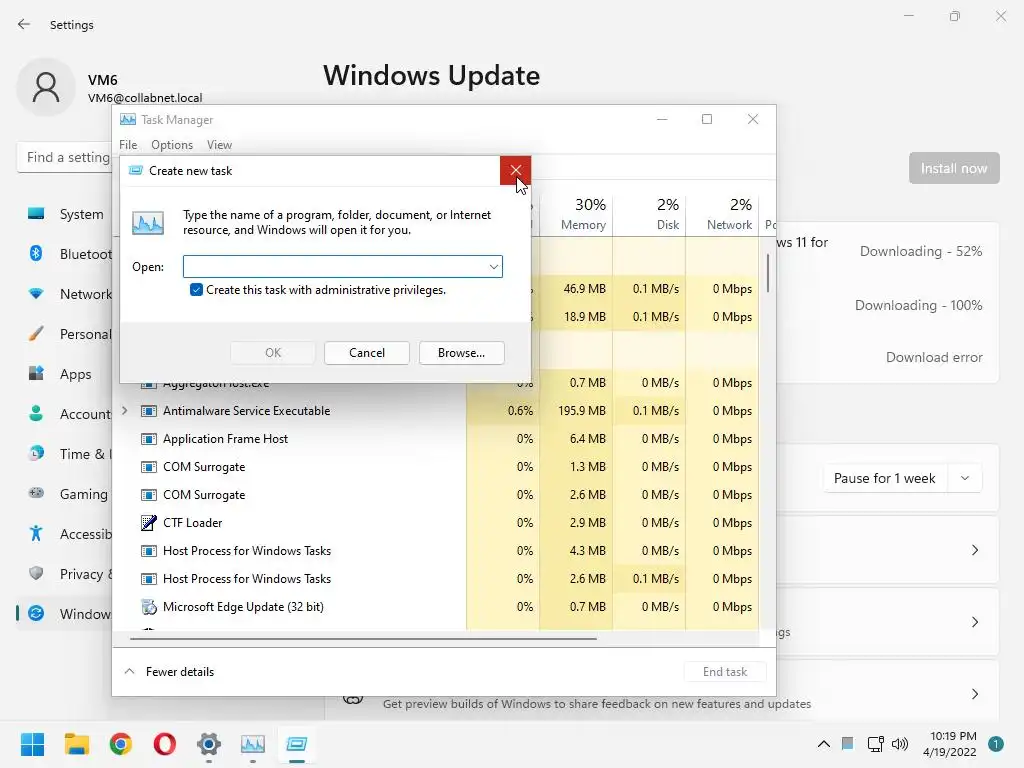Open Privacy shield icon in Settings
Viewport: 1024px width, 768px height.
point(36,573)
